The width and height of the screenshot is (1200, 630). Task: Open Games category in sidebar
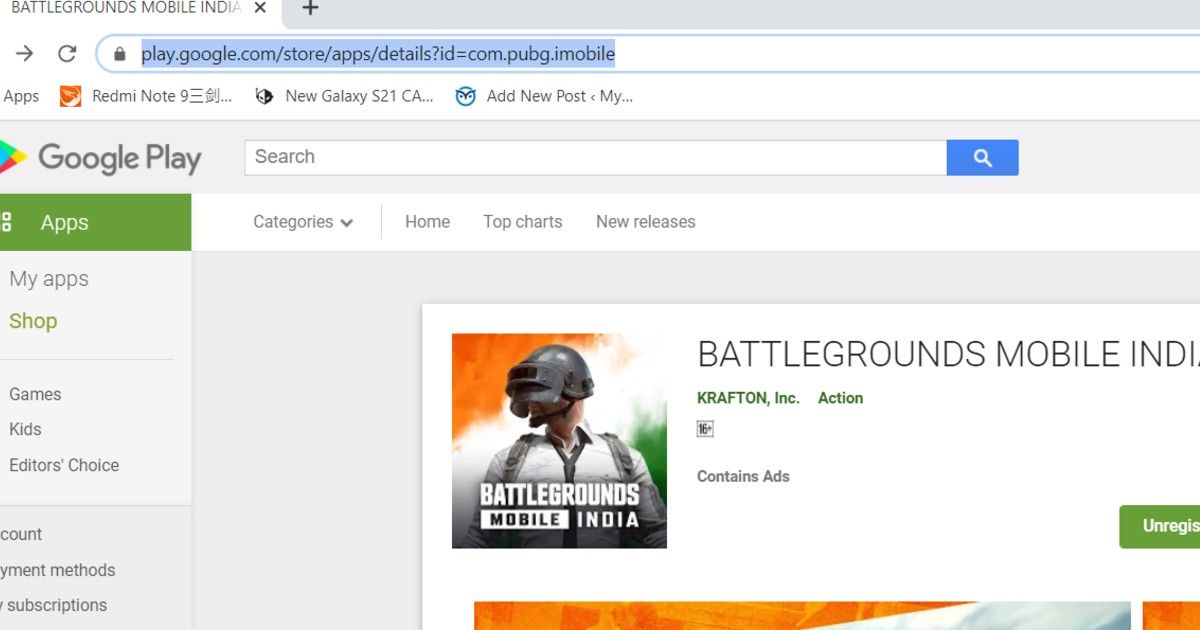(35, 395)
